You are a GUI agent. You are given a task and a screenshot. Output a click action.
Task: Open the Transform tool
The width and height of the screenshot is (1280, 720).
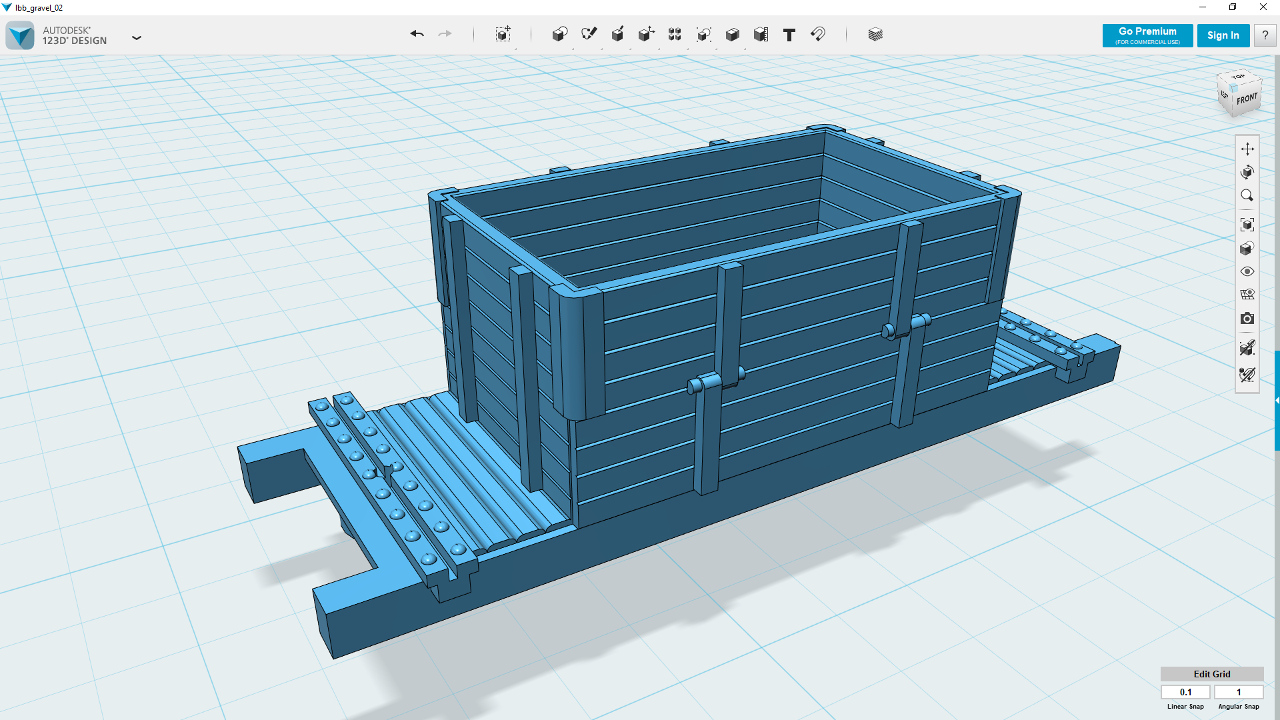[503, 34]
